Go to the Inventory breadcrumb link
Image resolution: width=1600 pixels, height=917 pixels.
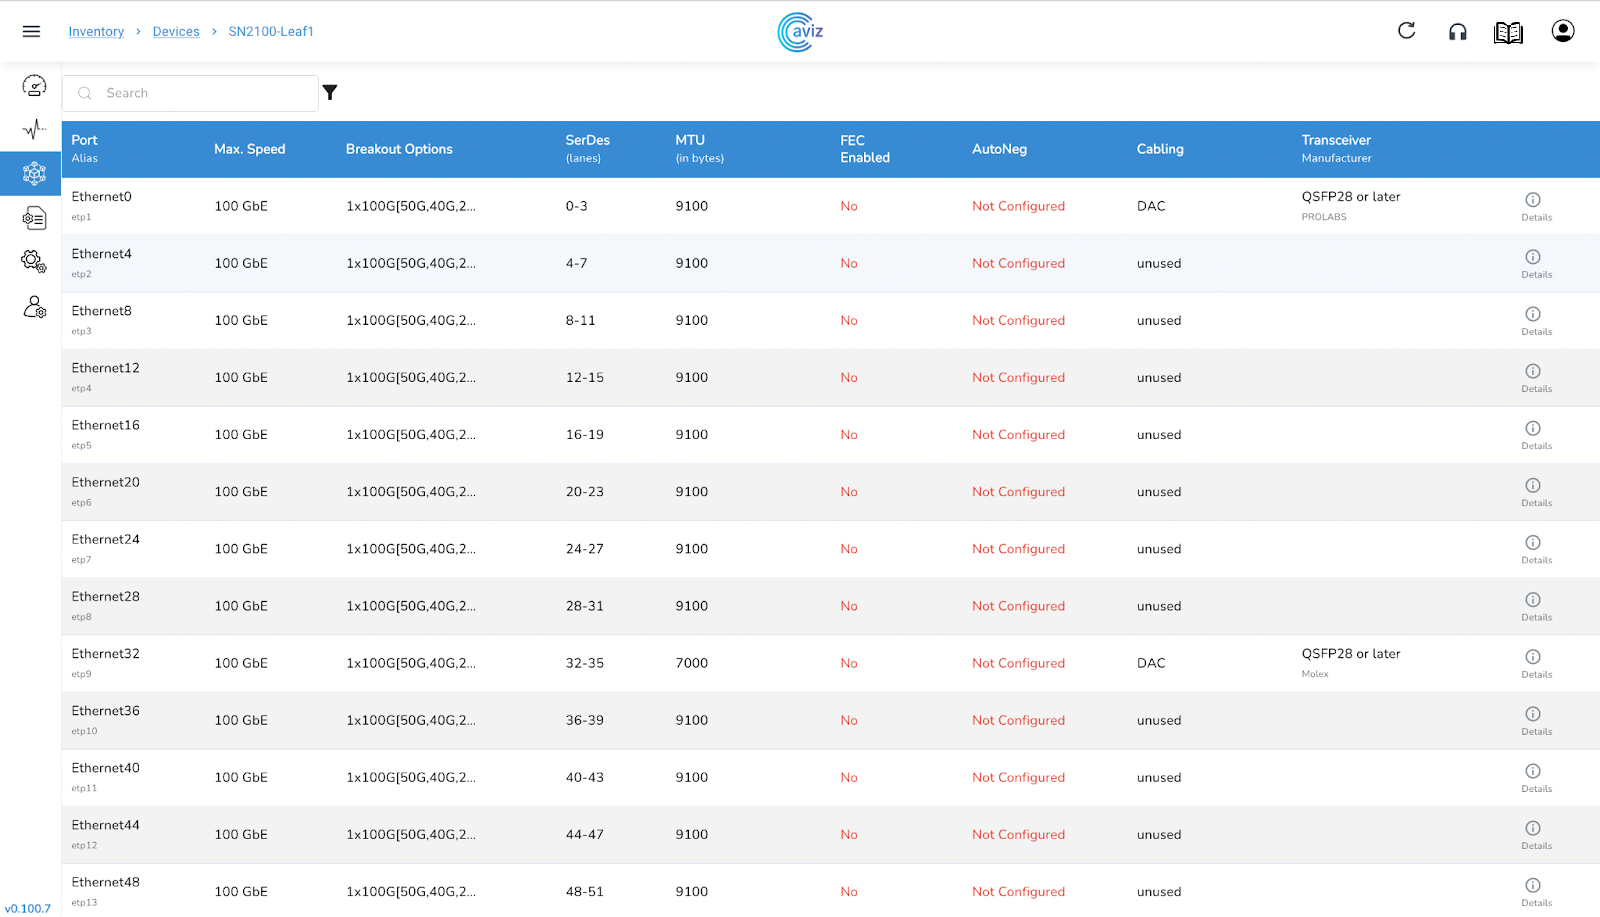[x=96, y=31]
